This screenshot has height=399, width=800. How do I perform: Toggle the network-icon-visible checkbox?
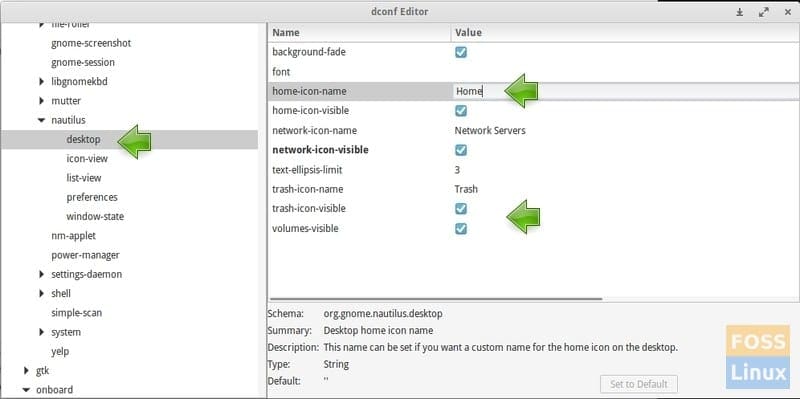pos(461,150)
